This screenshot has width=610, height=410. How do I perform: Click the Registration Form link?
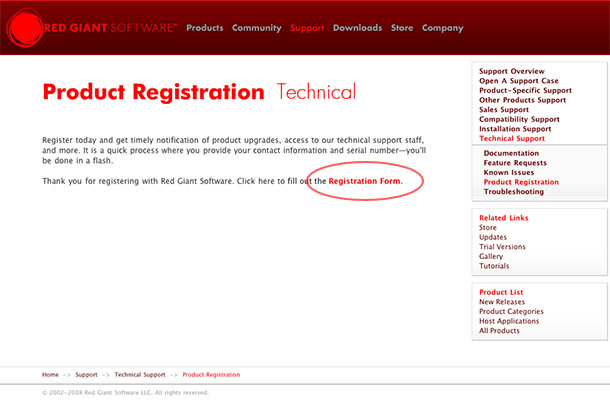(365, 181)
